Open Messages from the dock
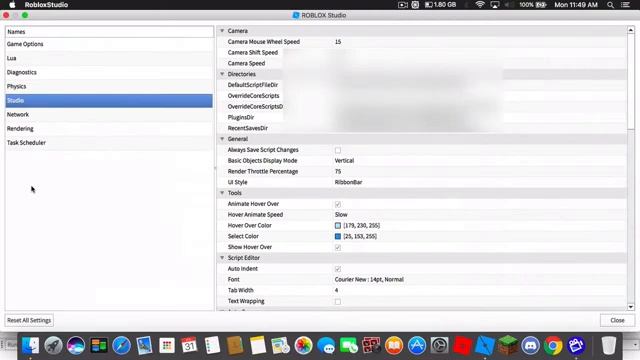This screenshot has width=640, height=360. coord(326,346)
